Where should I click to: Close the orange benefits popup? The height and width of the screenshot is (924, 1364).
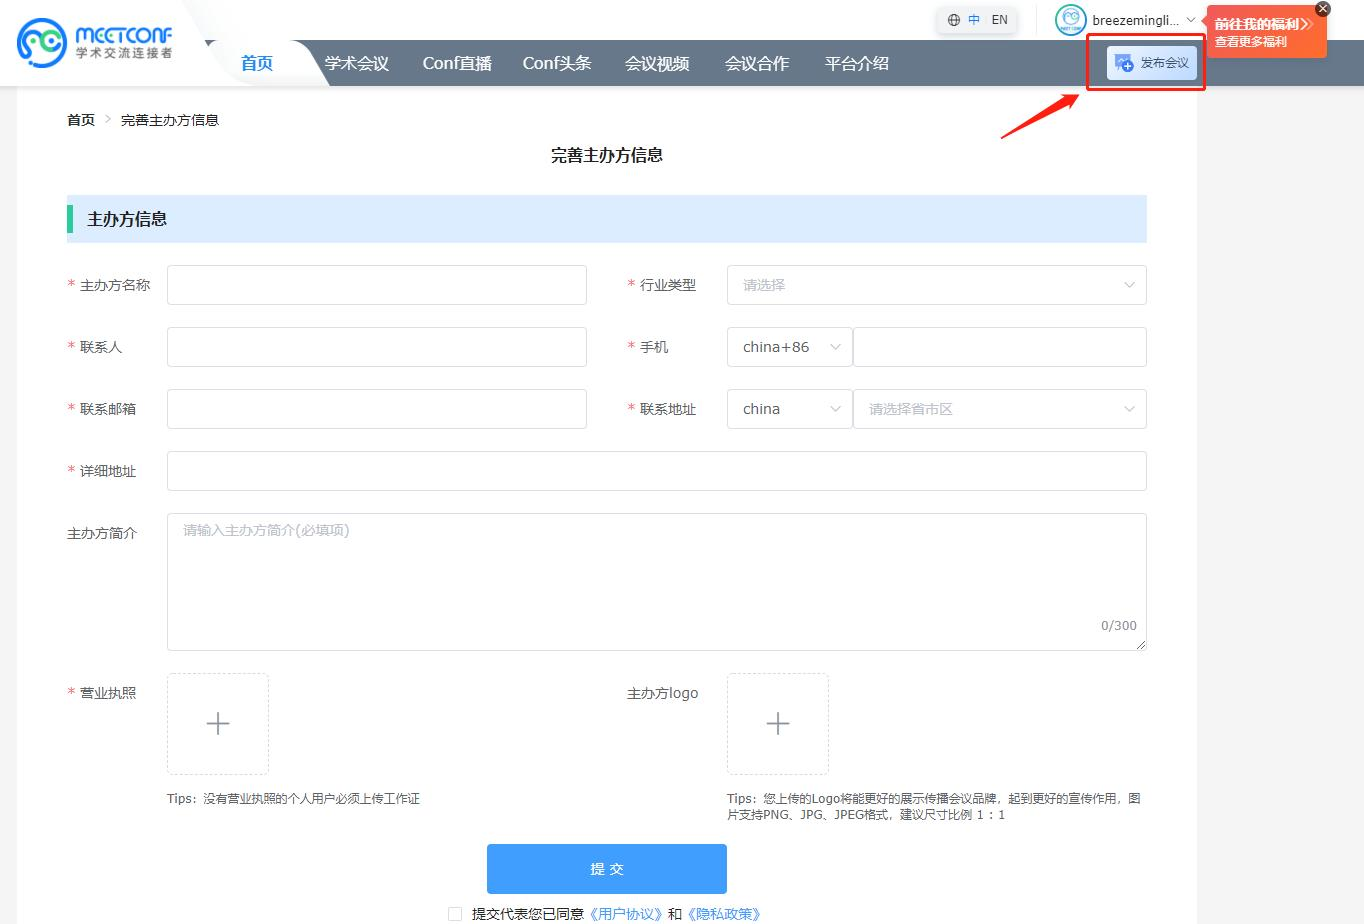tap(1323, 9)
